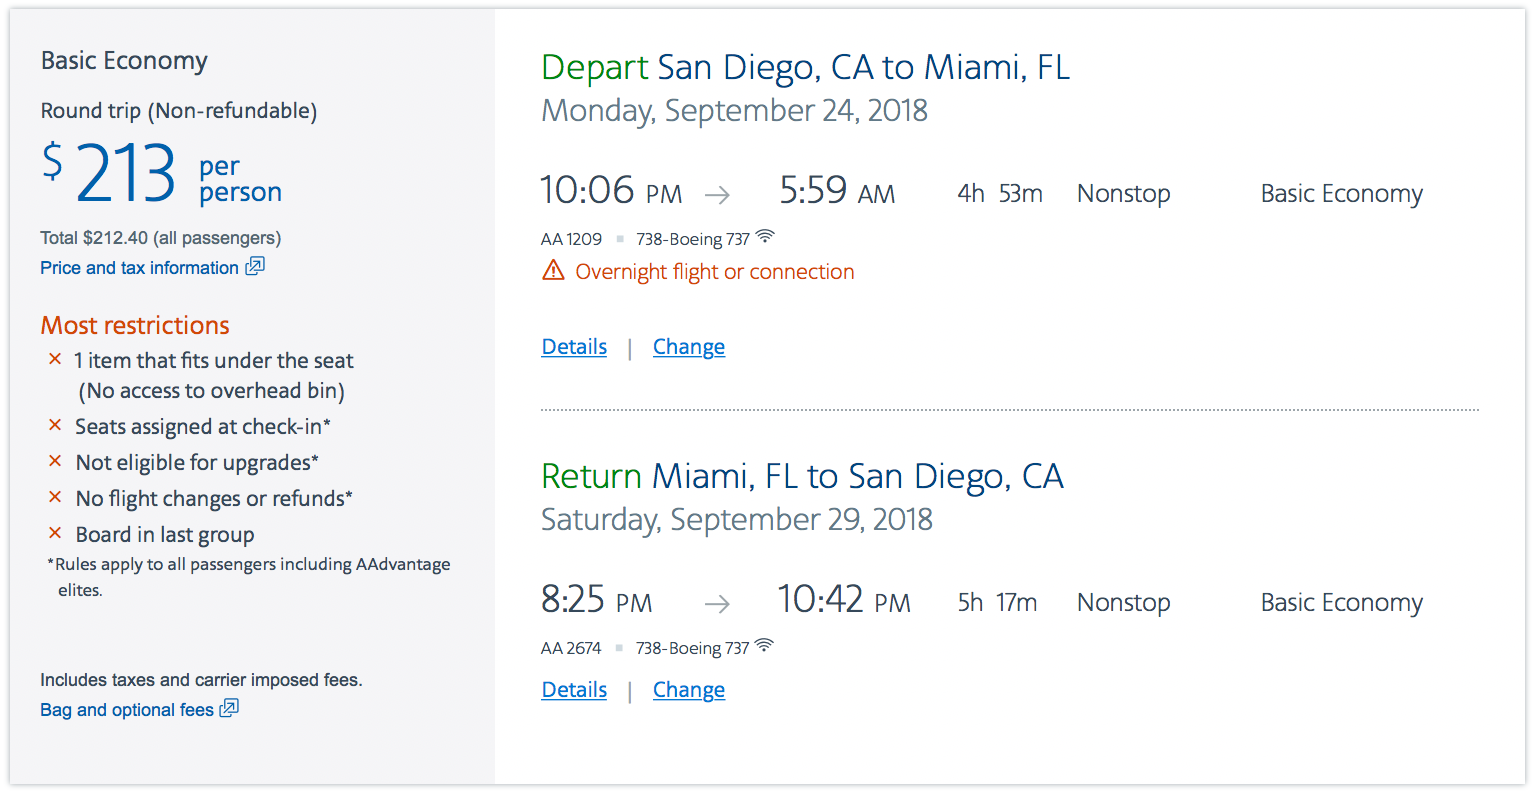Image resolution: width=1532 pixels, height=792 pixels.
Task: Click external-link icon beside Bag and optional fees
Action: [229, 708]
